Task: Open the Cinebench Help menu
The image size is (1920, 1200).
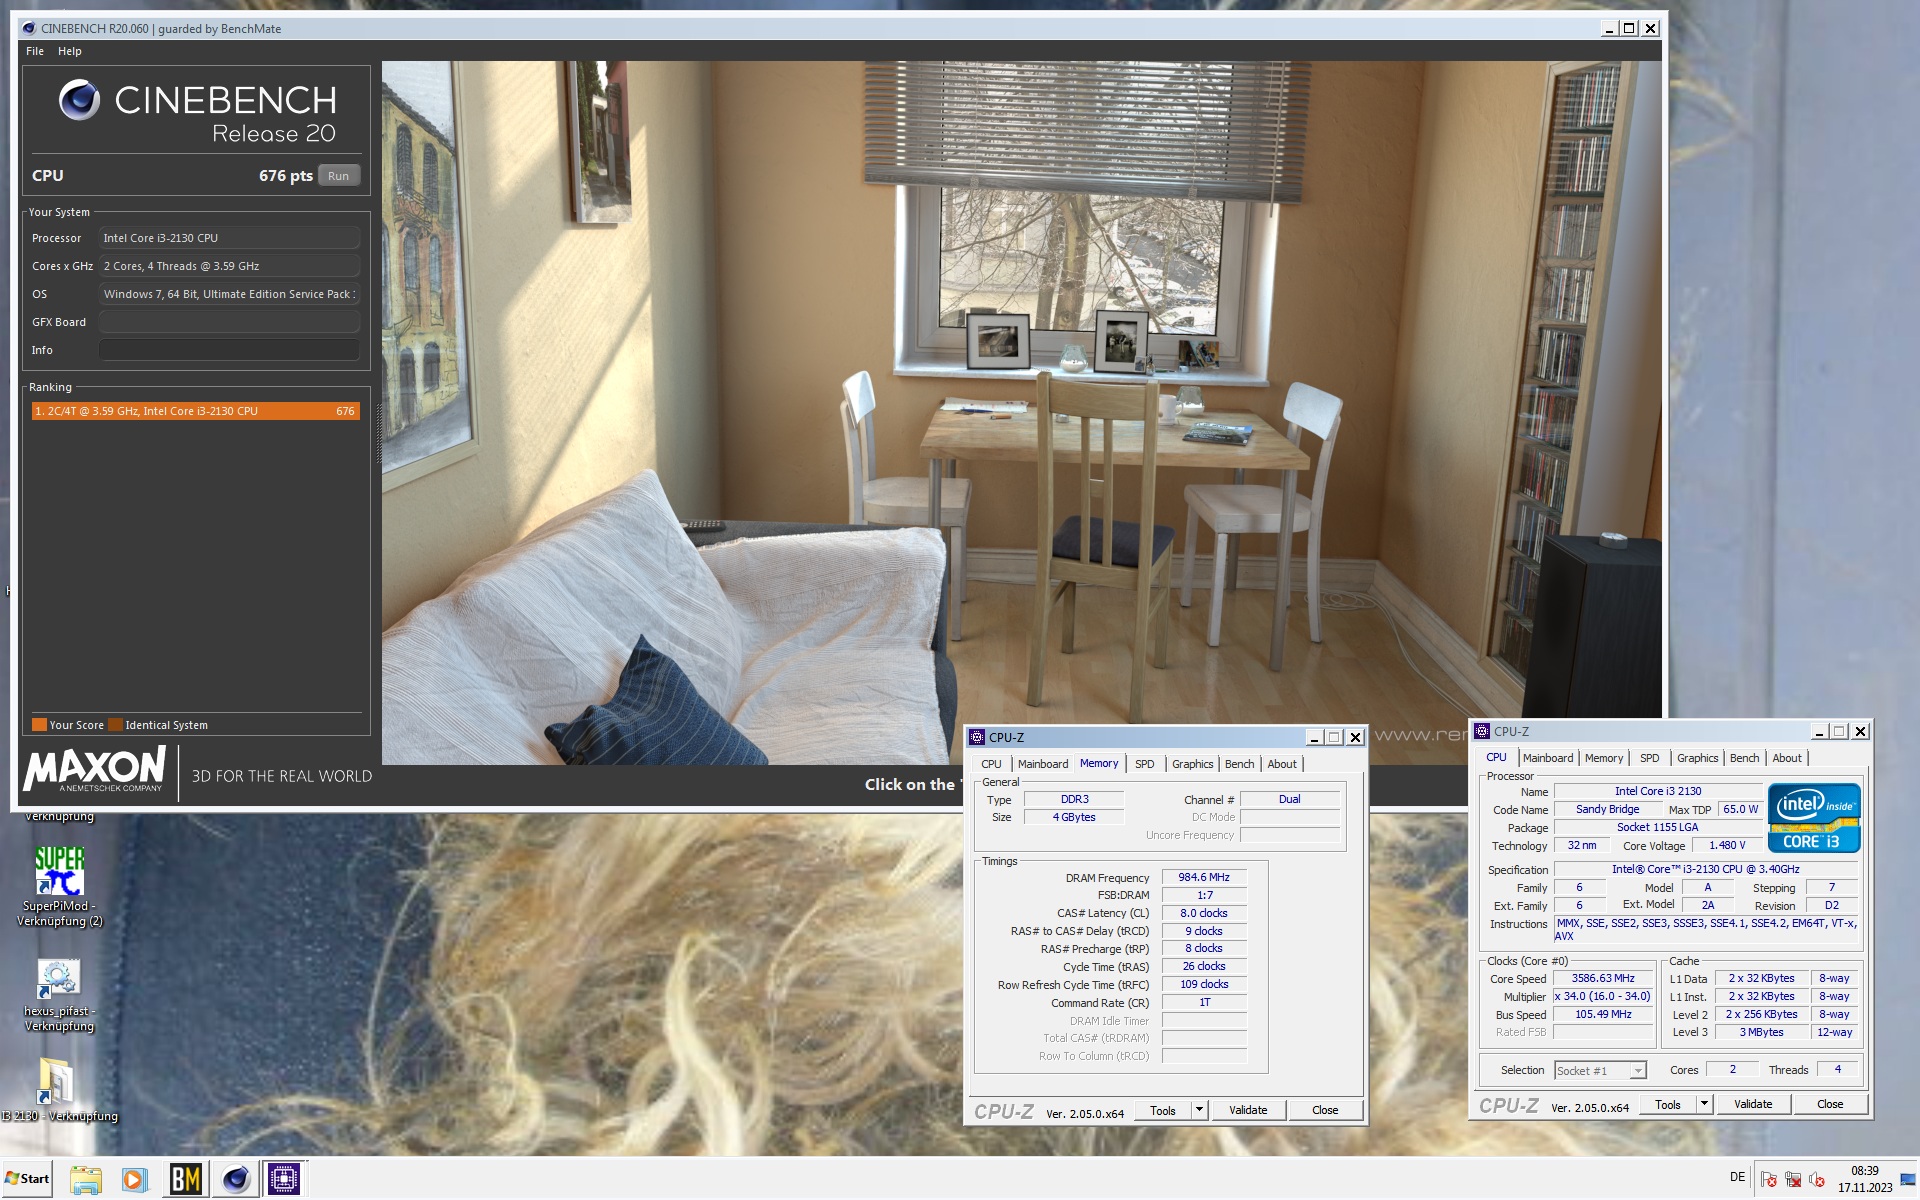Action: pyautogui.click(x=69, y=51)
